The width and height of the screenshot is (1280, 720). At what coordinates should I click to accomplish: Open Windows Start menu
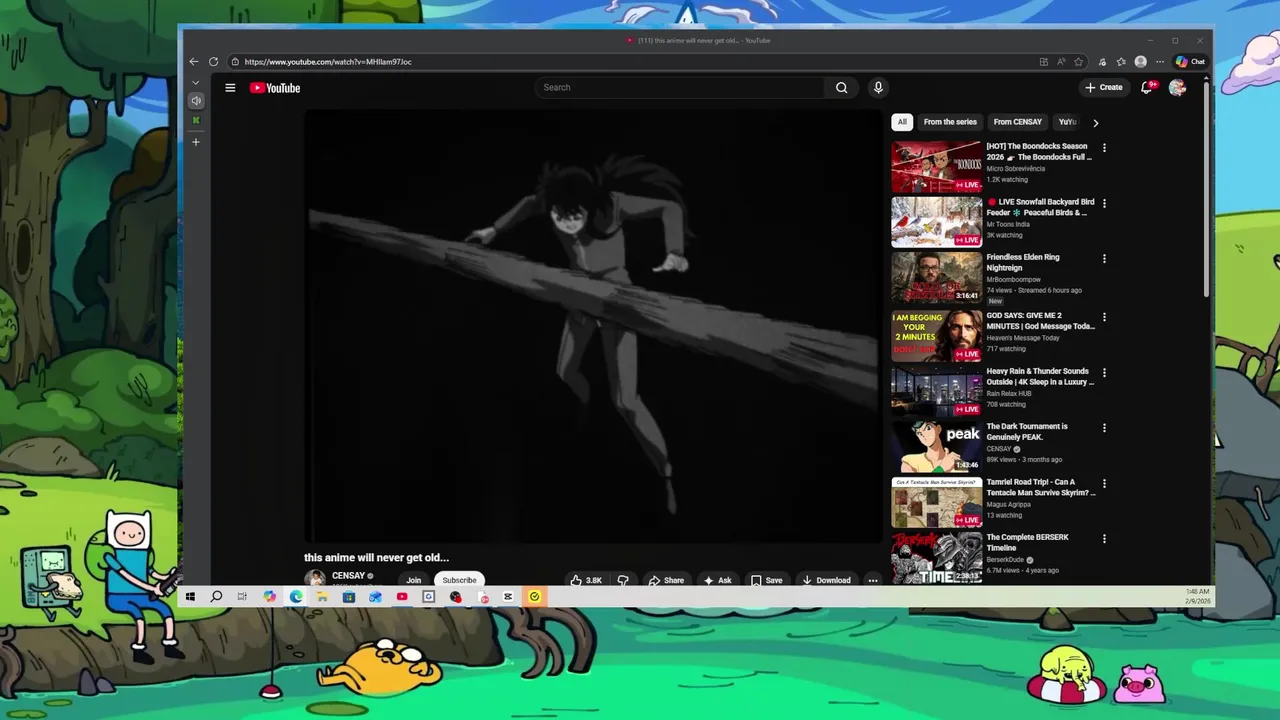tap(190, 597)
